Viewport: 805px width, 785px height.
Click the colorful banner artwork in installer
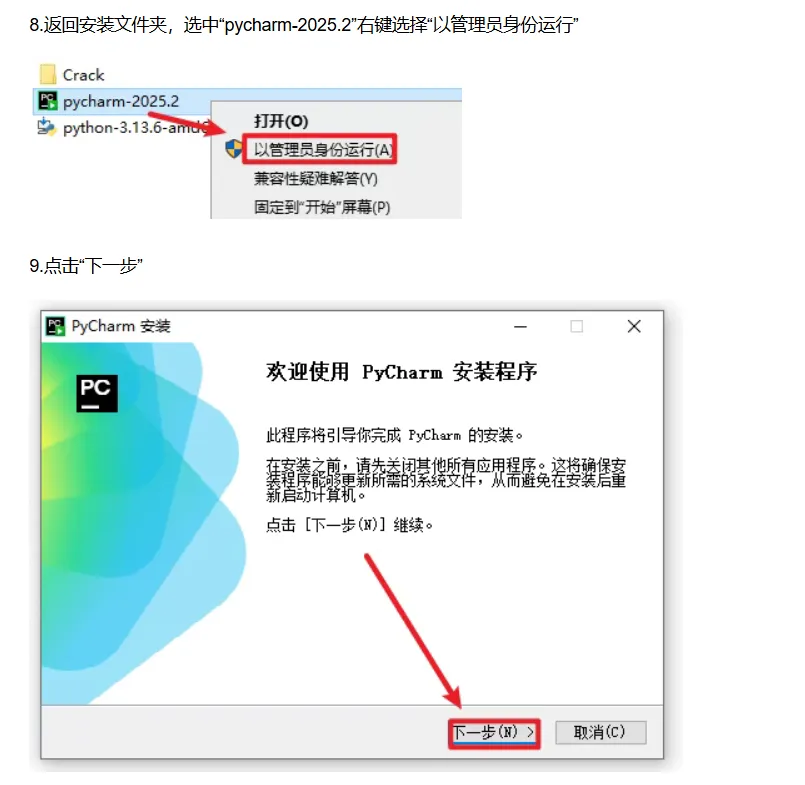click(x=144, y=524)
